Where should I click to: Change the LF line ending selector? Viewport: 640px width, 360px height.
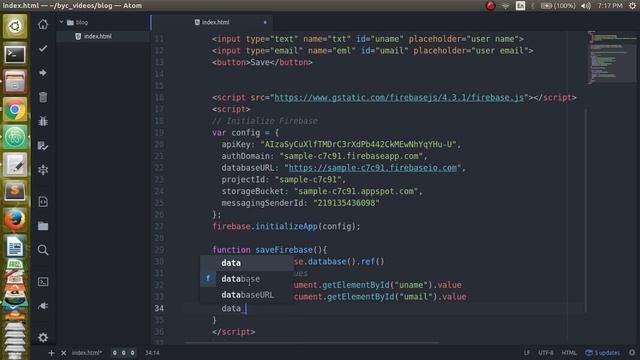pyautogui.click(x=527, y=353)
